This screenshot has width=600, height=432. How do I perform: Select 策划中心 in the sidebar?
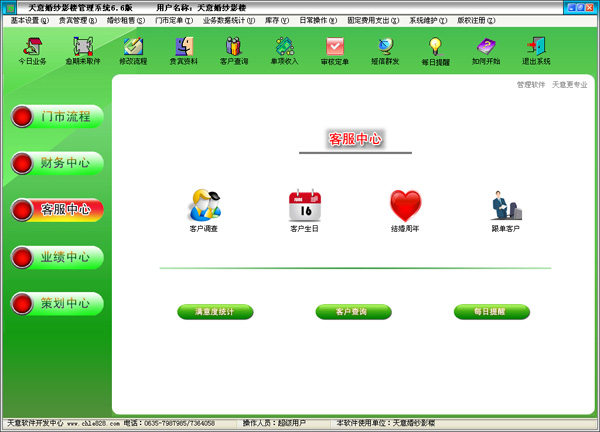pos(57,303)
